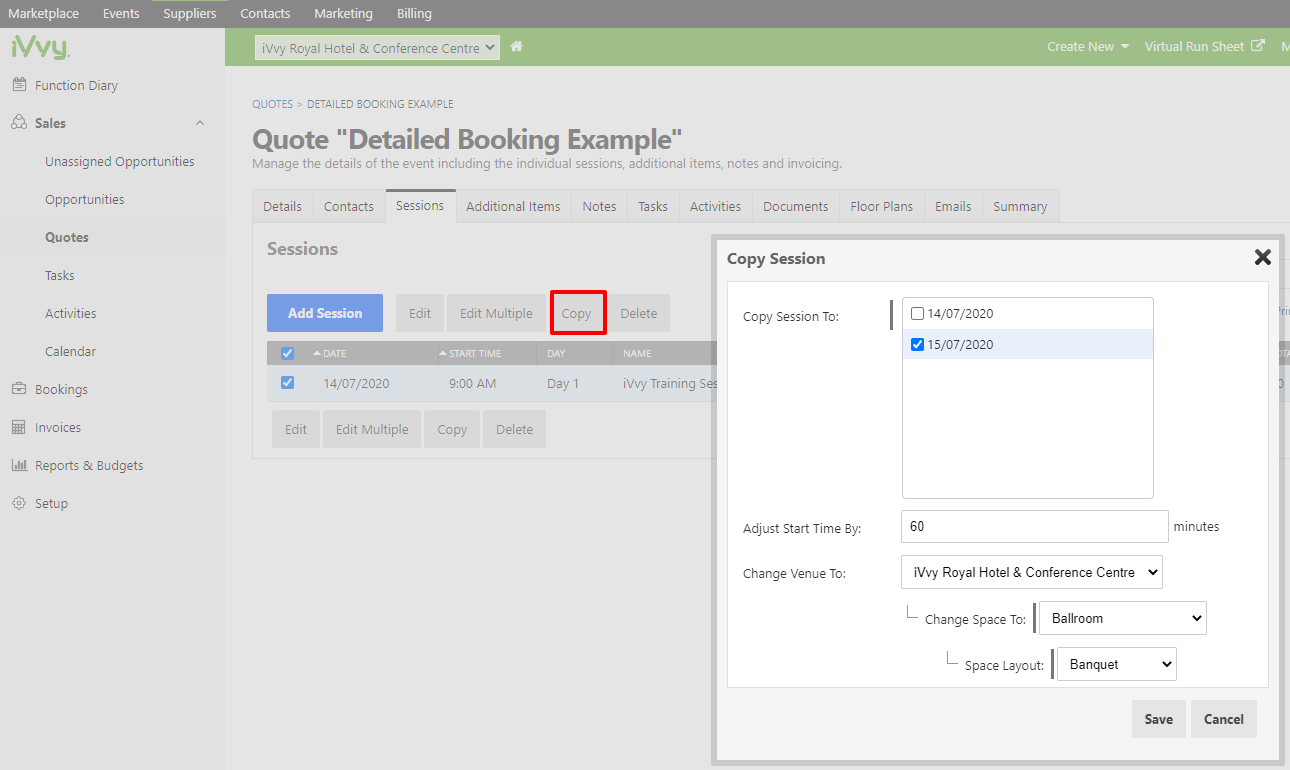The width and height of the screenshot is (1290, 770).
Task: Toggle the select-all checkbox in sessions header
Action: [x=288, y=353]
